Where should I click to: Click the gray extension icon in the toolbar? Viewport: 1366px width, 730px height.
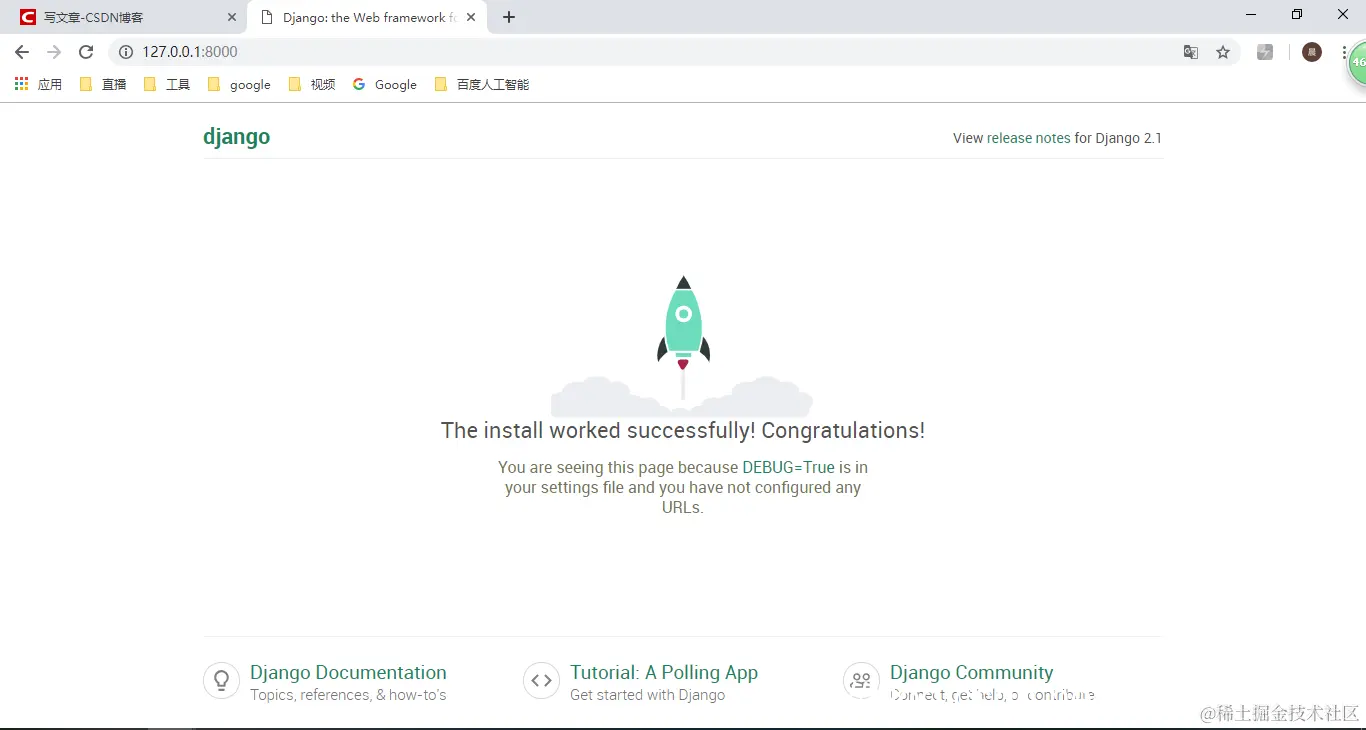[1265, 52]
